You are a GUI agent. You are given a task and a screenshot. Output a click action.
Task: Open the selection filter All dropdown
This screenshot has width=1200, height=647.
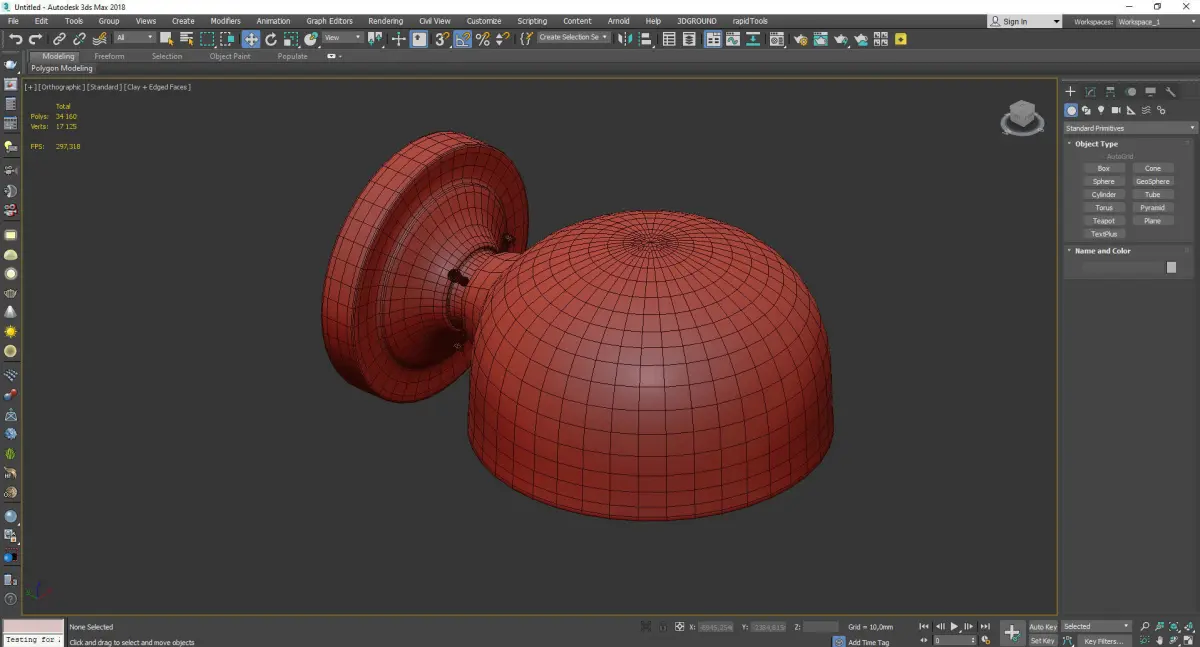134,38
